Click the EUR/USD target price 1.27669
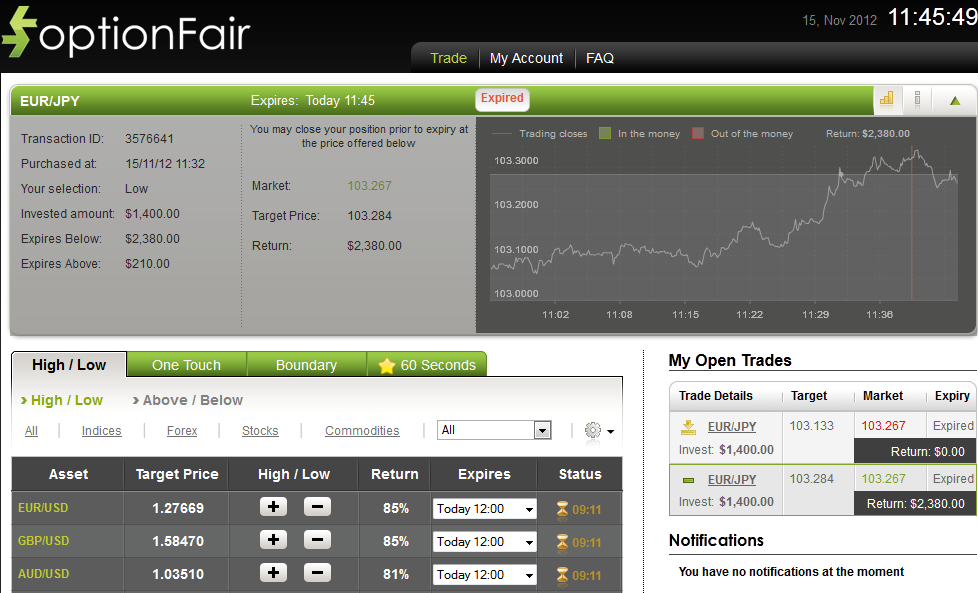Viewport: 978px width, 593px height. [x=178, y=508]
